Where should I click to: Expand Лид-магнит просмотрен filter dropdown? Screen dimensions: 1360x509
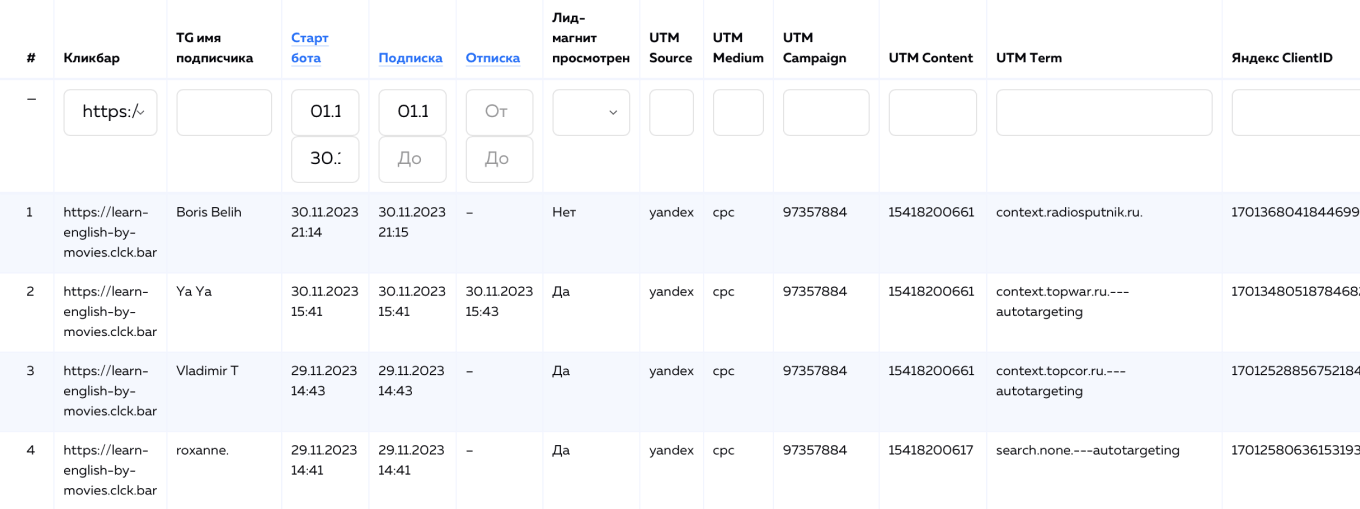click(x=591, y=112)
